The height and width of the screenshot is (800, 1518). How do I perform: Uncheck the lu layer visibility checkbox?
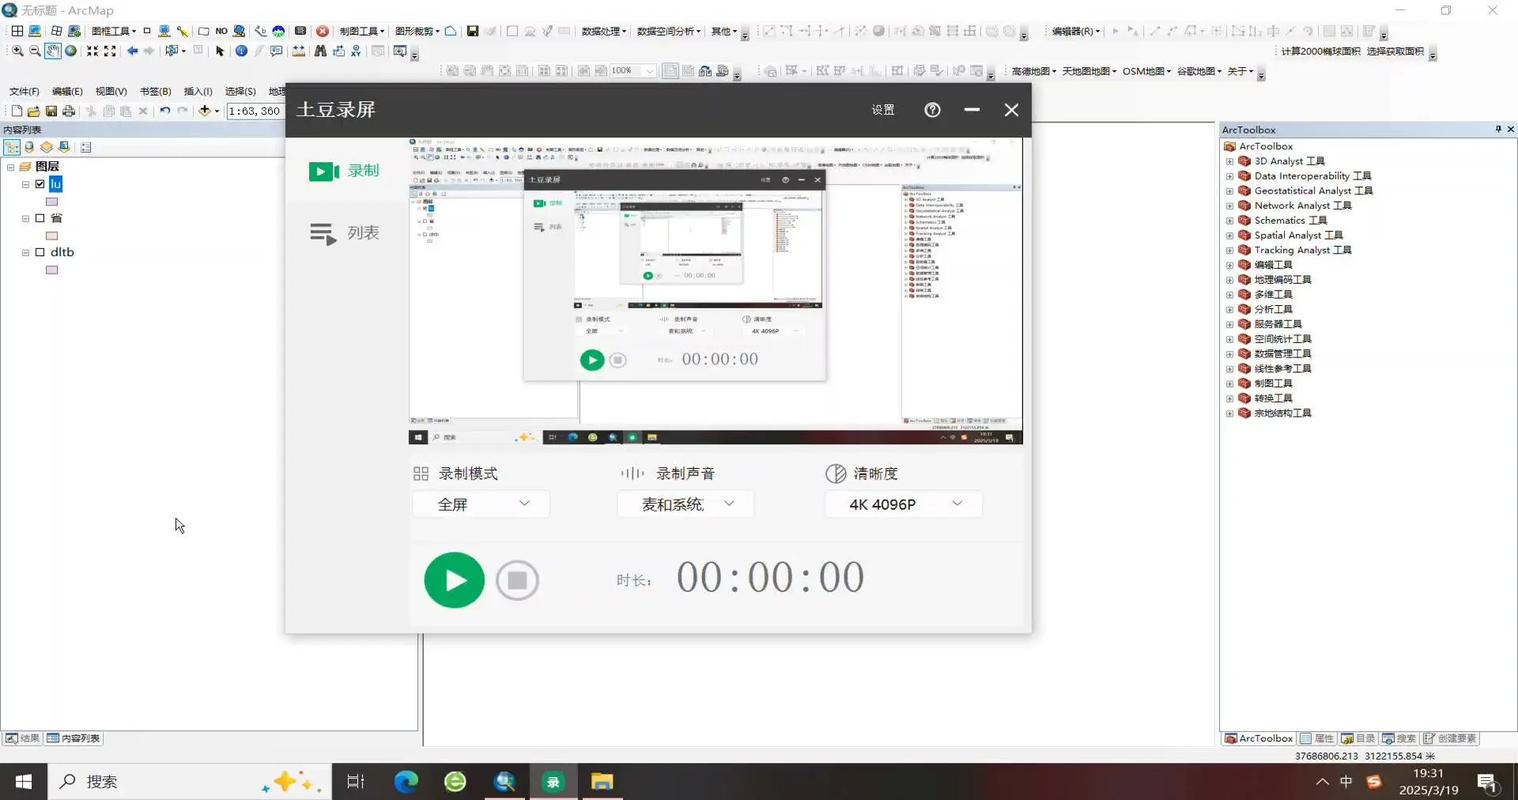(x=39, y=183)
